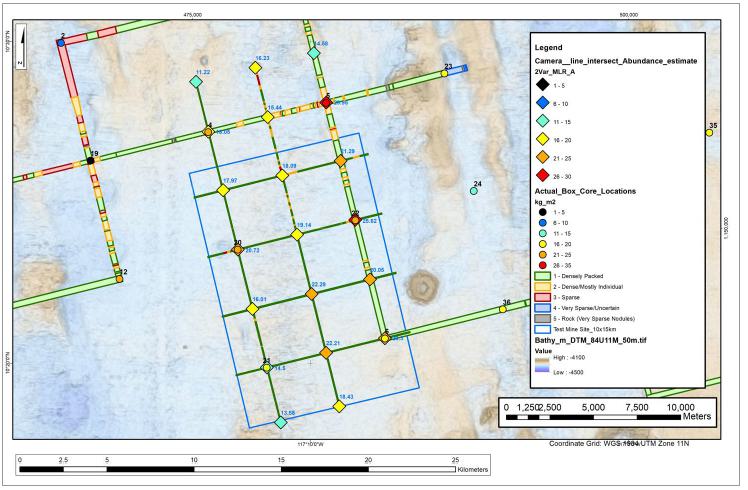Click the yellow diamond marker labeled 18.09
The width and height of the screenshot is (748, 490).
282,175
